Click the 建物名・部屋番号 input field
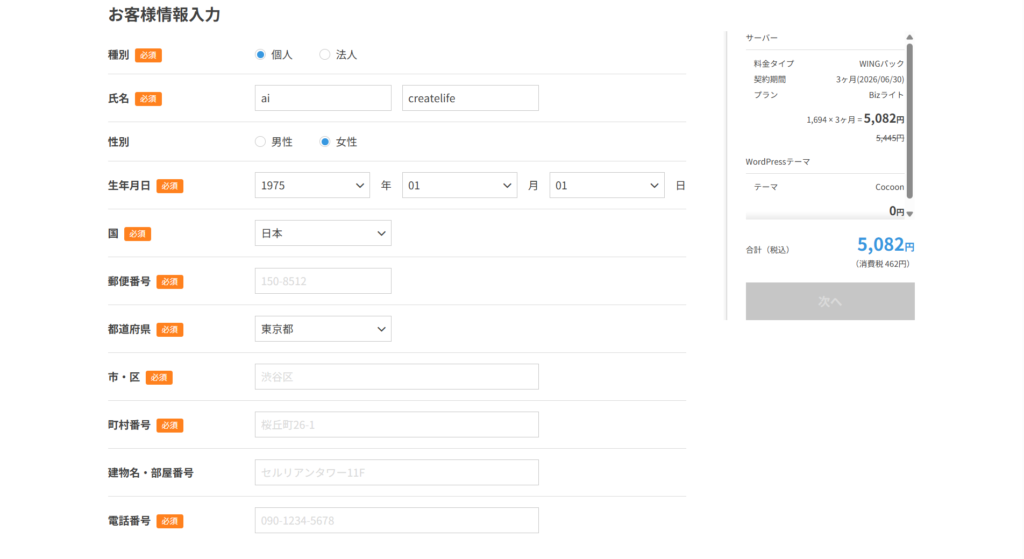The height and width of the screenshot is (559, 1024). (396, 473)
